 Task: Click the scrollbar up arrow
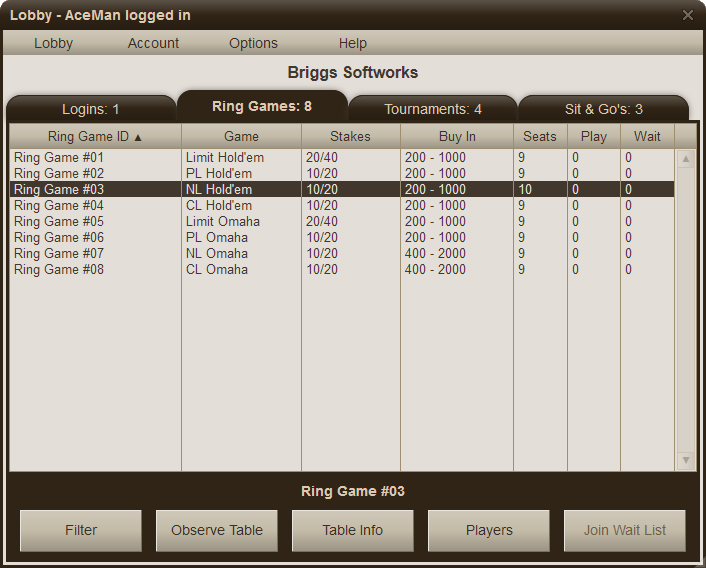686,159
